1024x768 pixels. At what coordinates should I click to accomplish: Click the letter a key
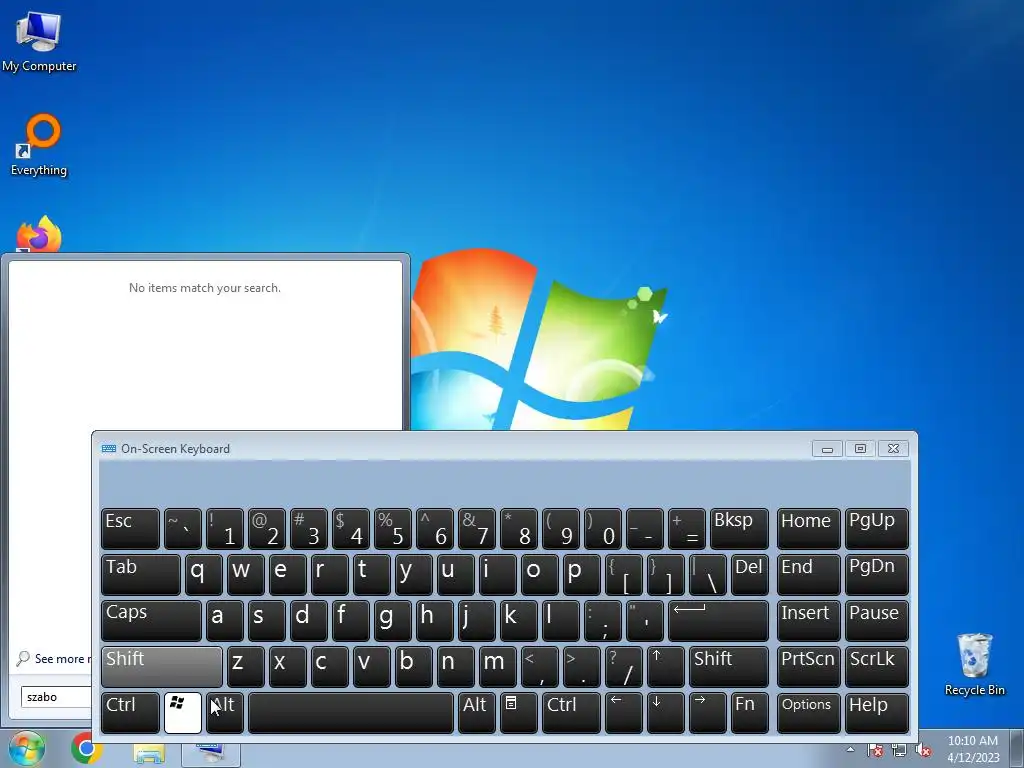(225, 620)
